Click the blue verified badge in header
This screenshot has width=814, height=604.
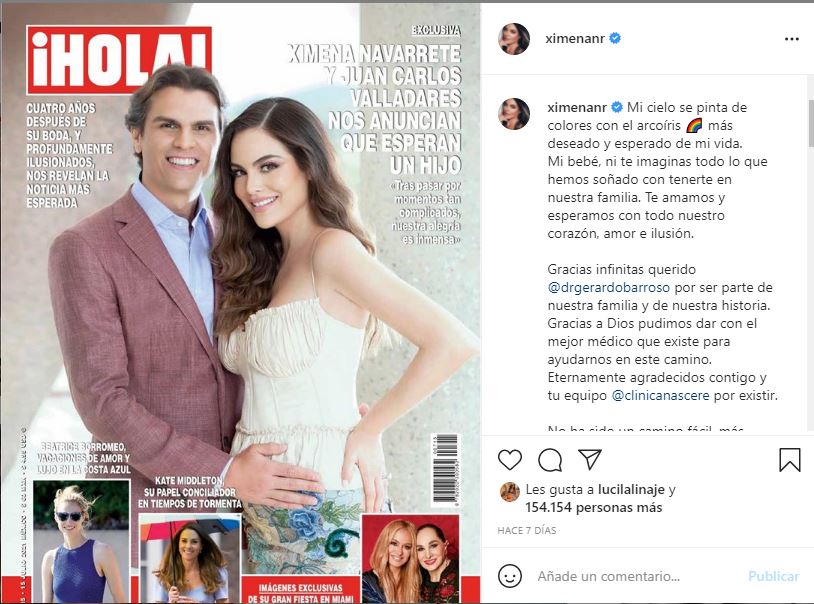[x=615, y=38]
